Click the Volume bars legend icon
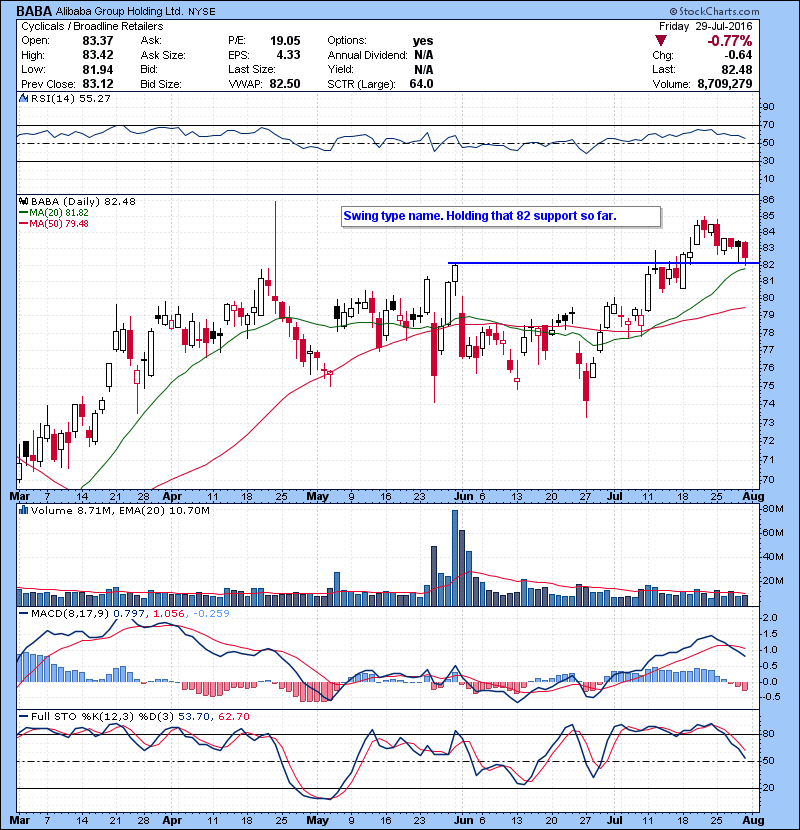This screenshot has height=830, width=800. (x=23, y=510)
